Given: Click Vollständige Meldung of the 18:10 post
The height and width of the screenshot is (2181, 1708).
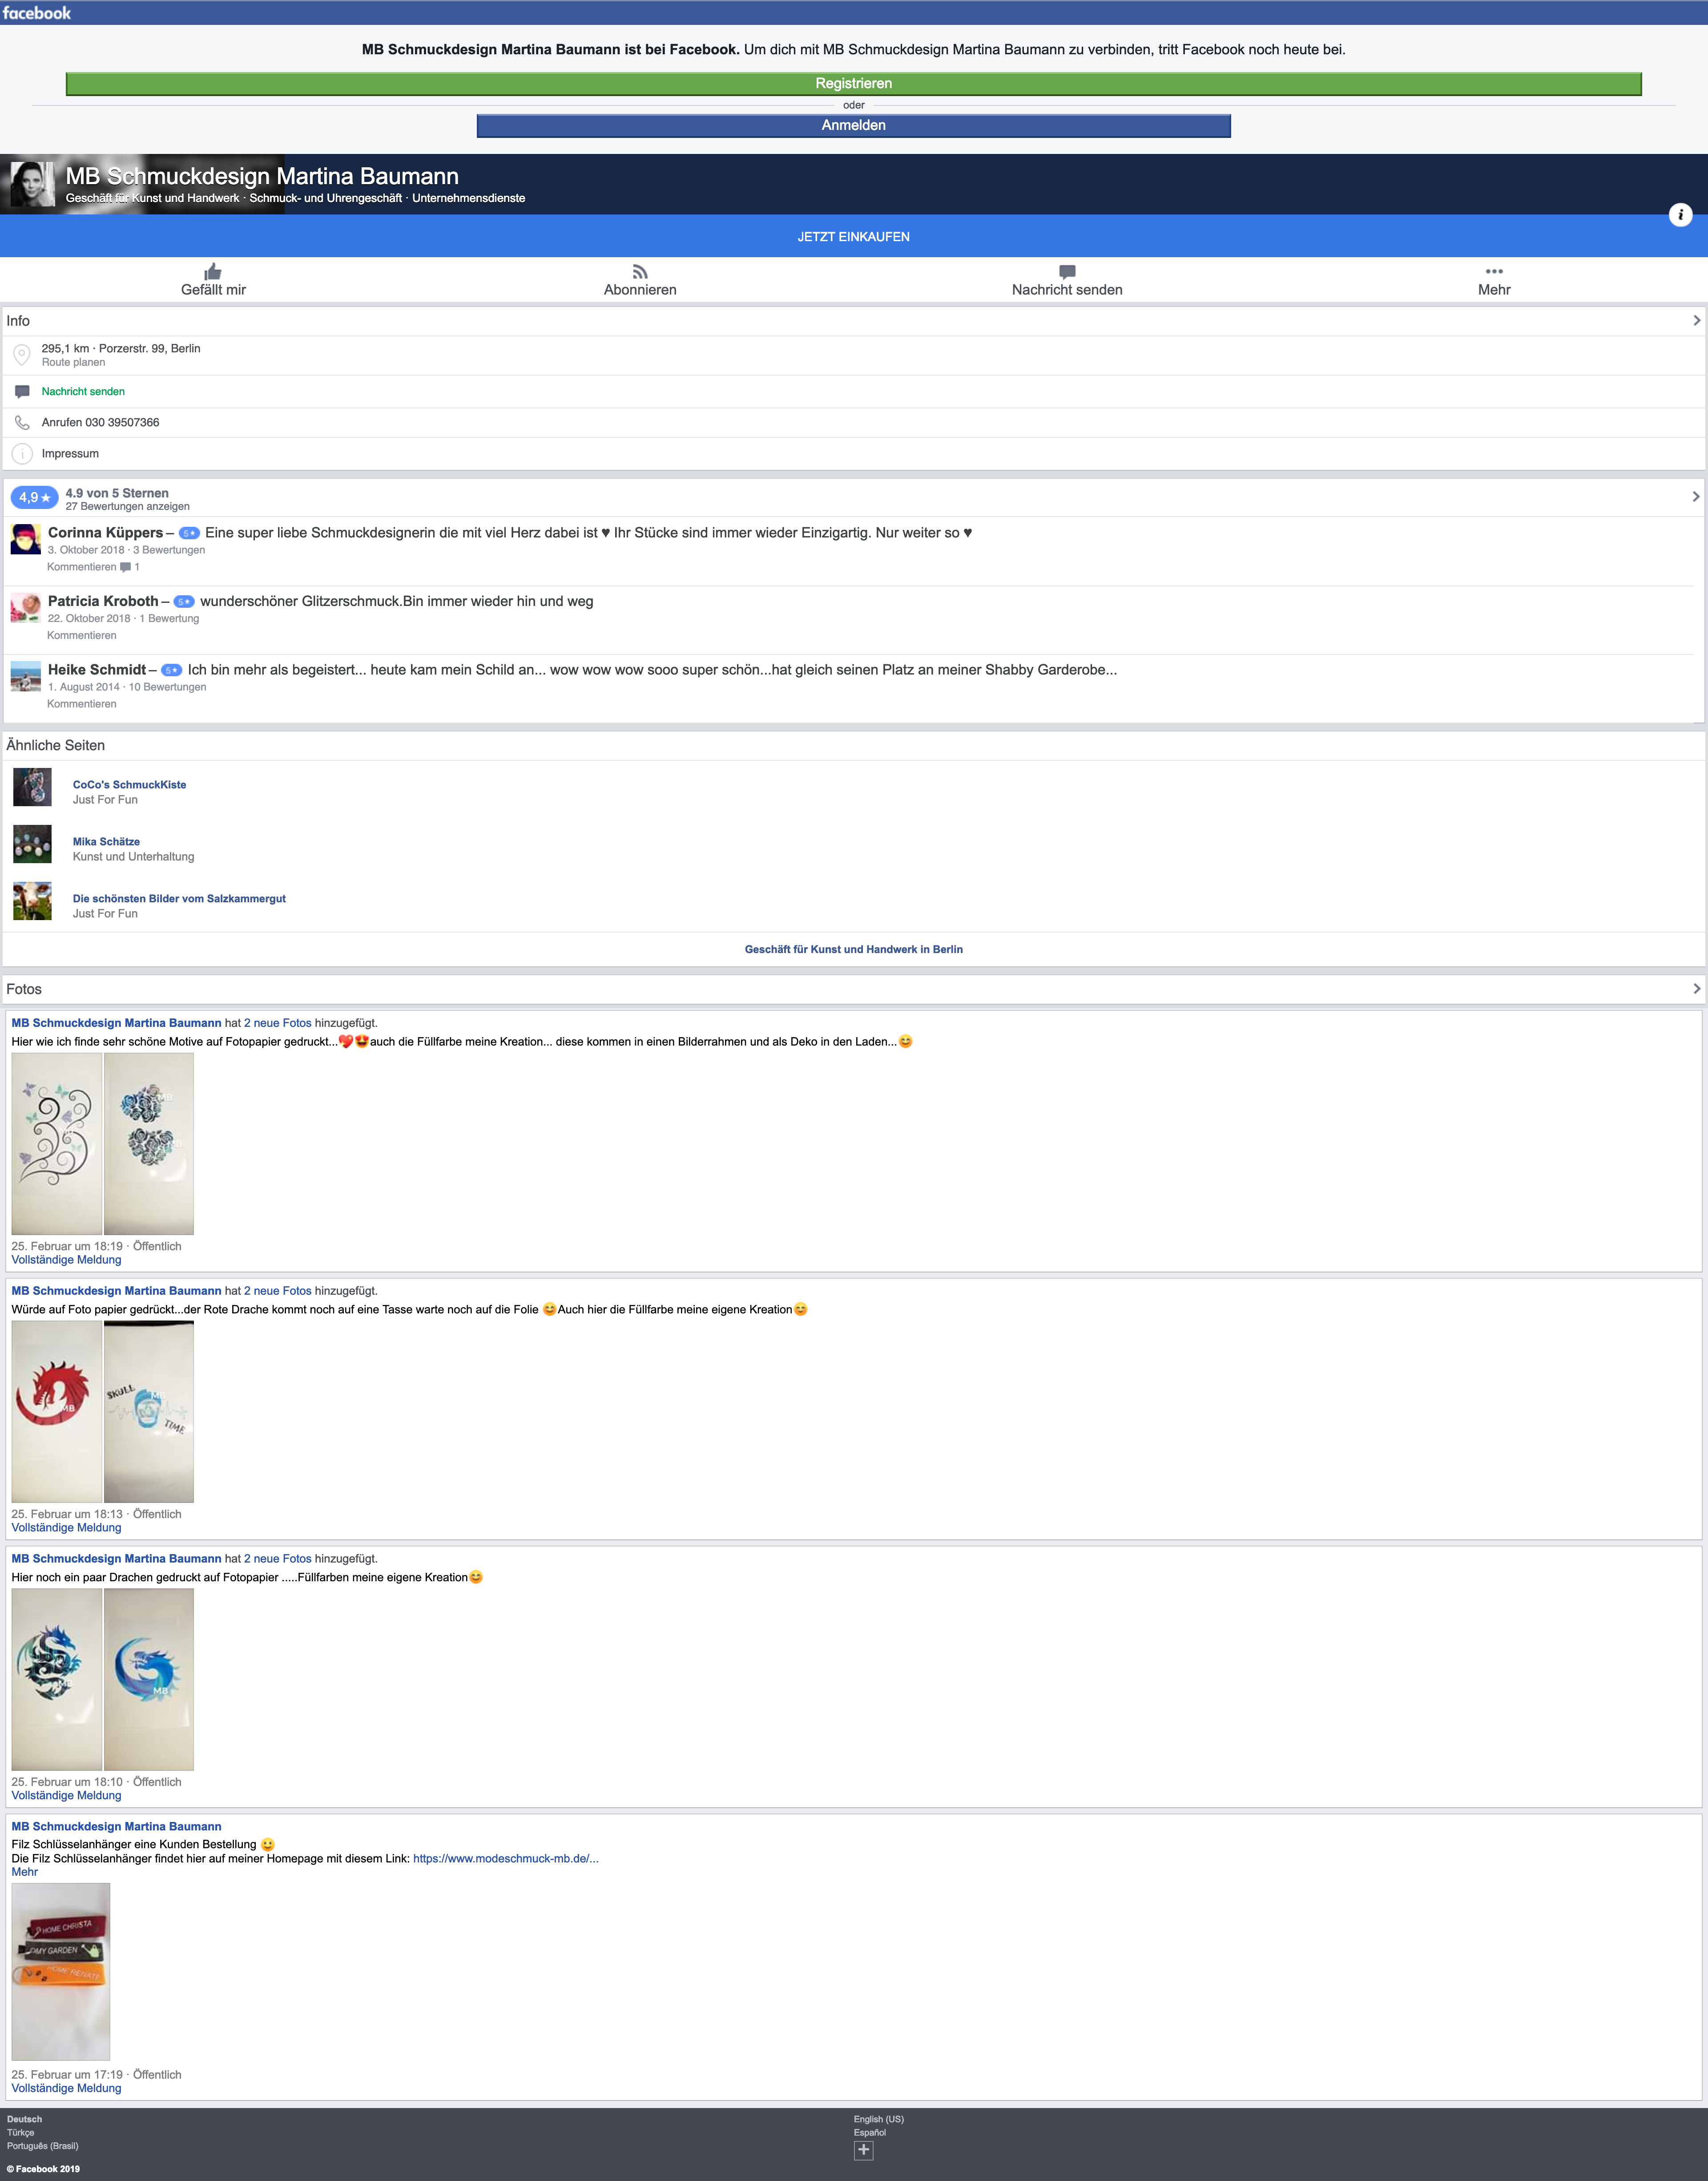Looking at the screenshot, I should pyautogui.click(x=66, y=1796).
